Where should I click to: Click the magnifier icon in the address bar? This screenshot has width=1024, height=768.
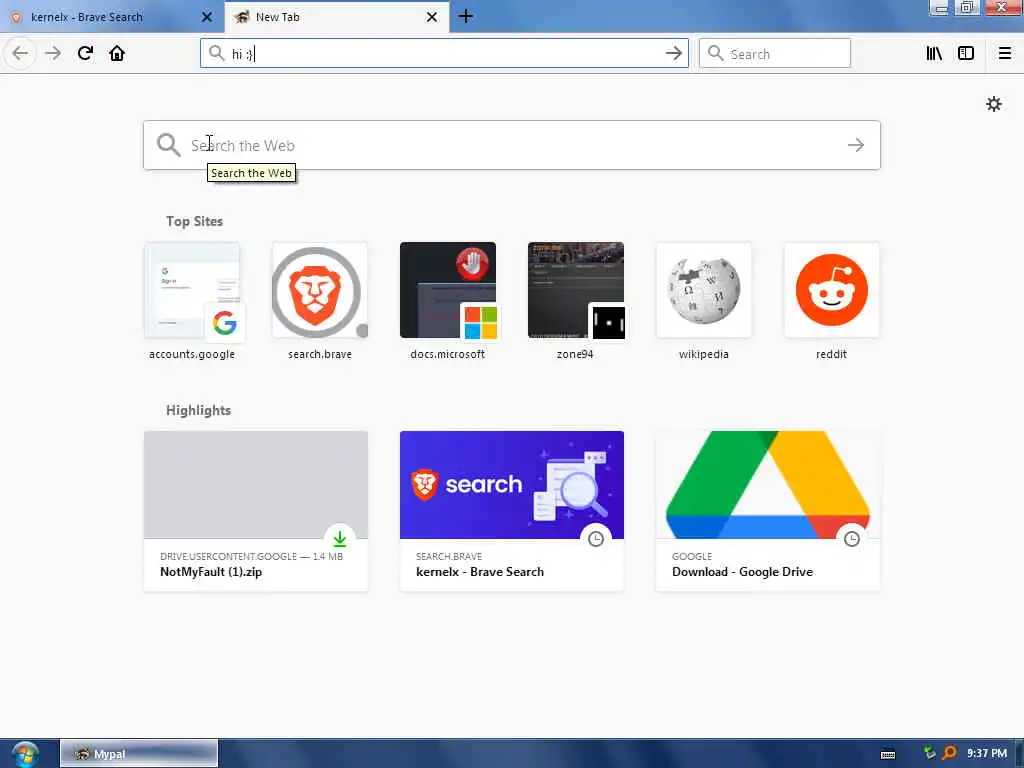coord(216,53)
